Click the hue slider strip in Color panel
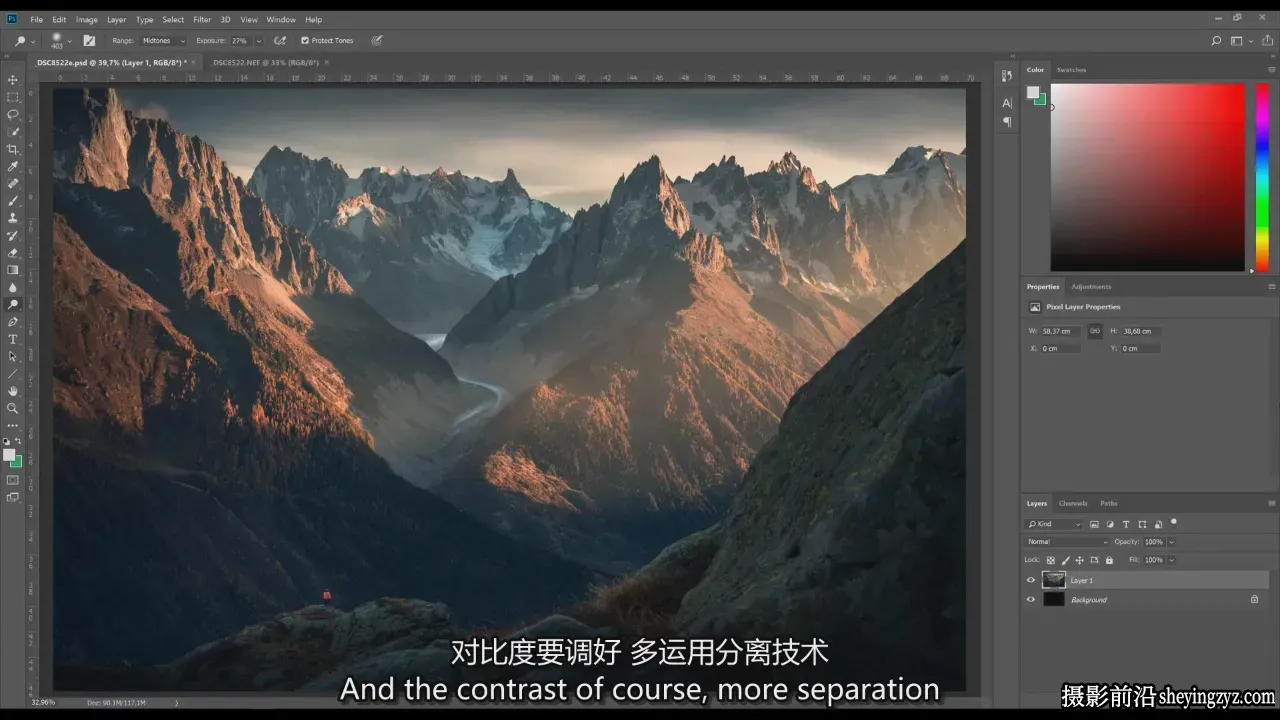 click(1262, 177)
